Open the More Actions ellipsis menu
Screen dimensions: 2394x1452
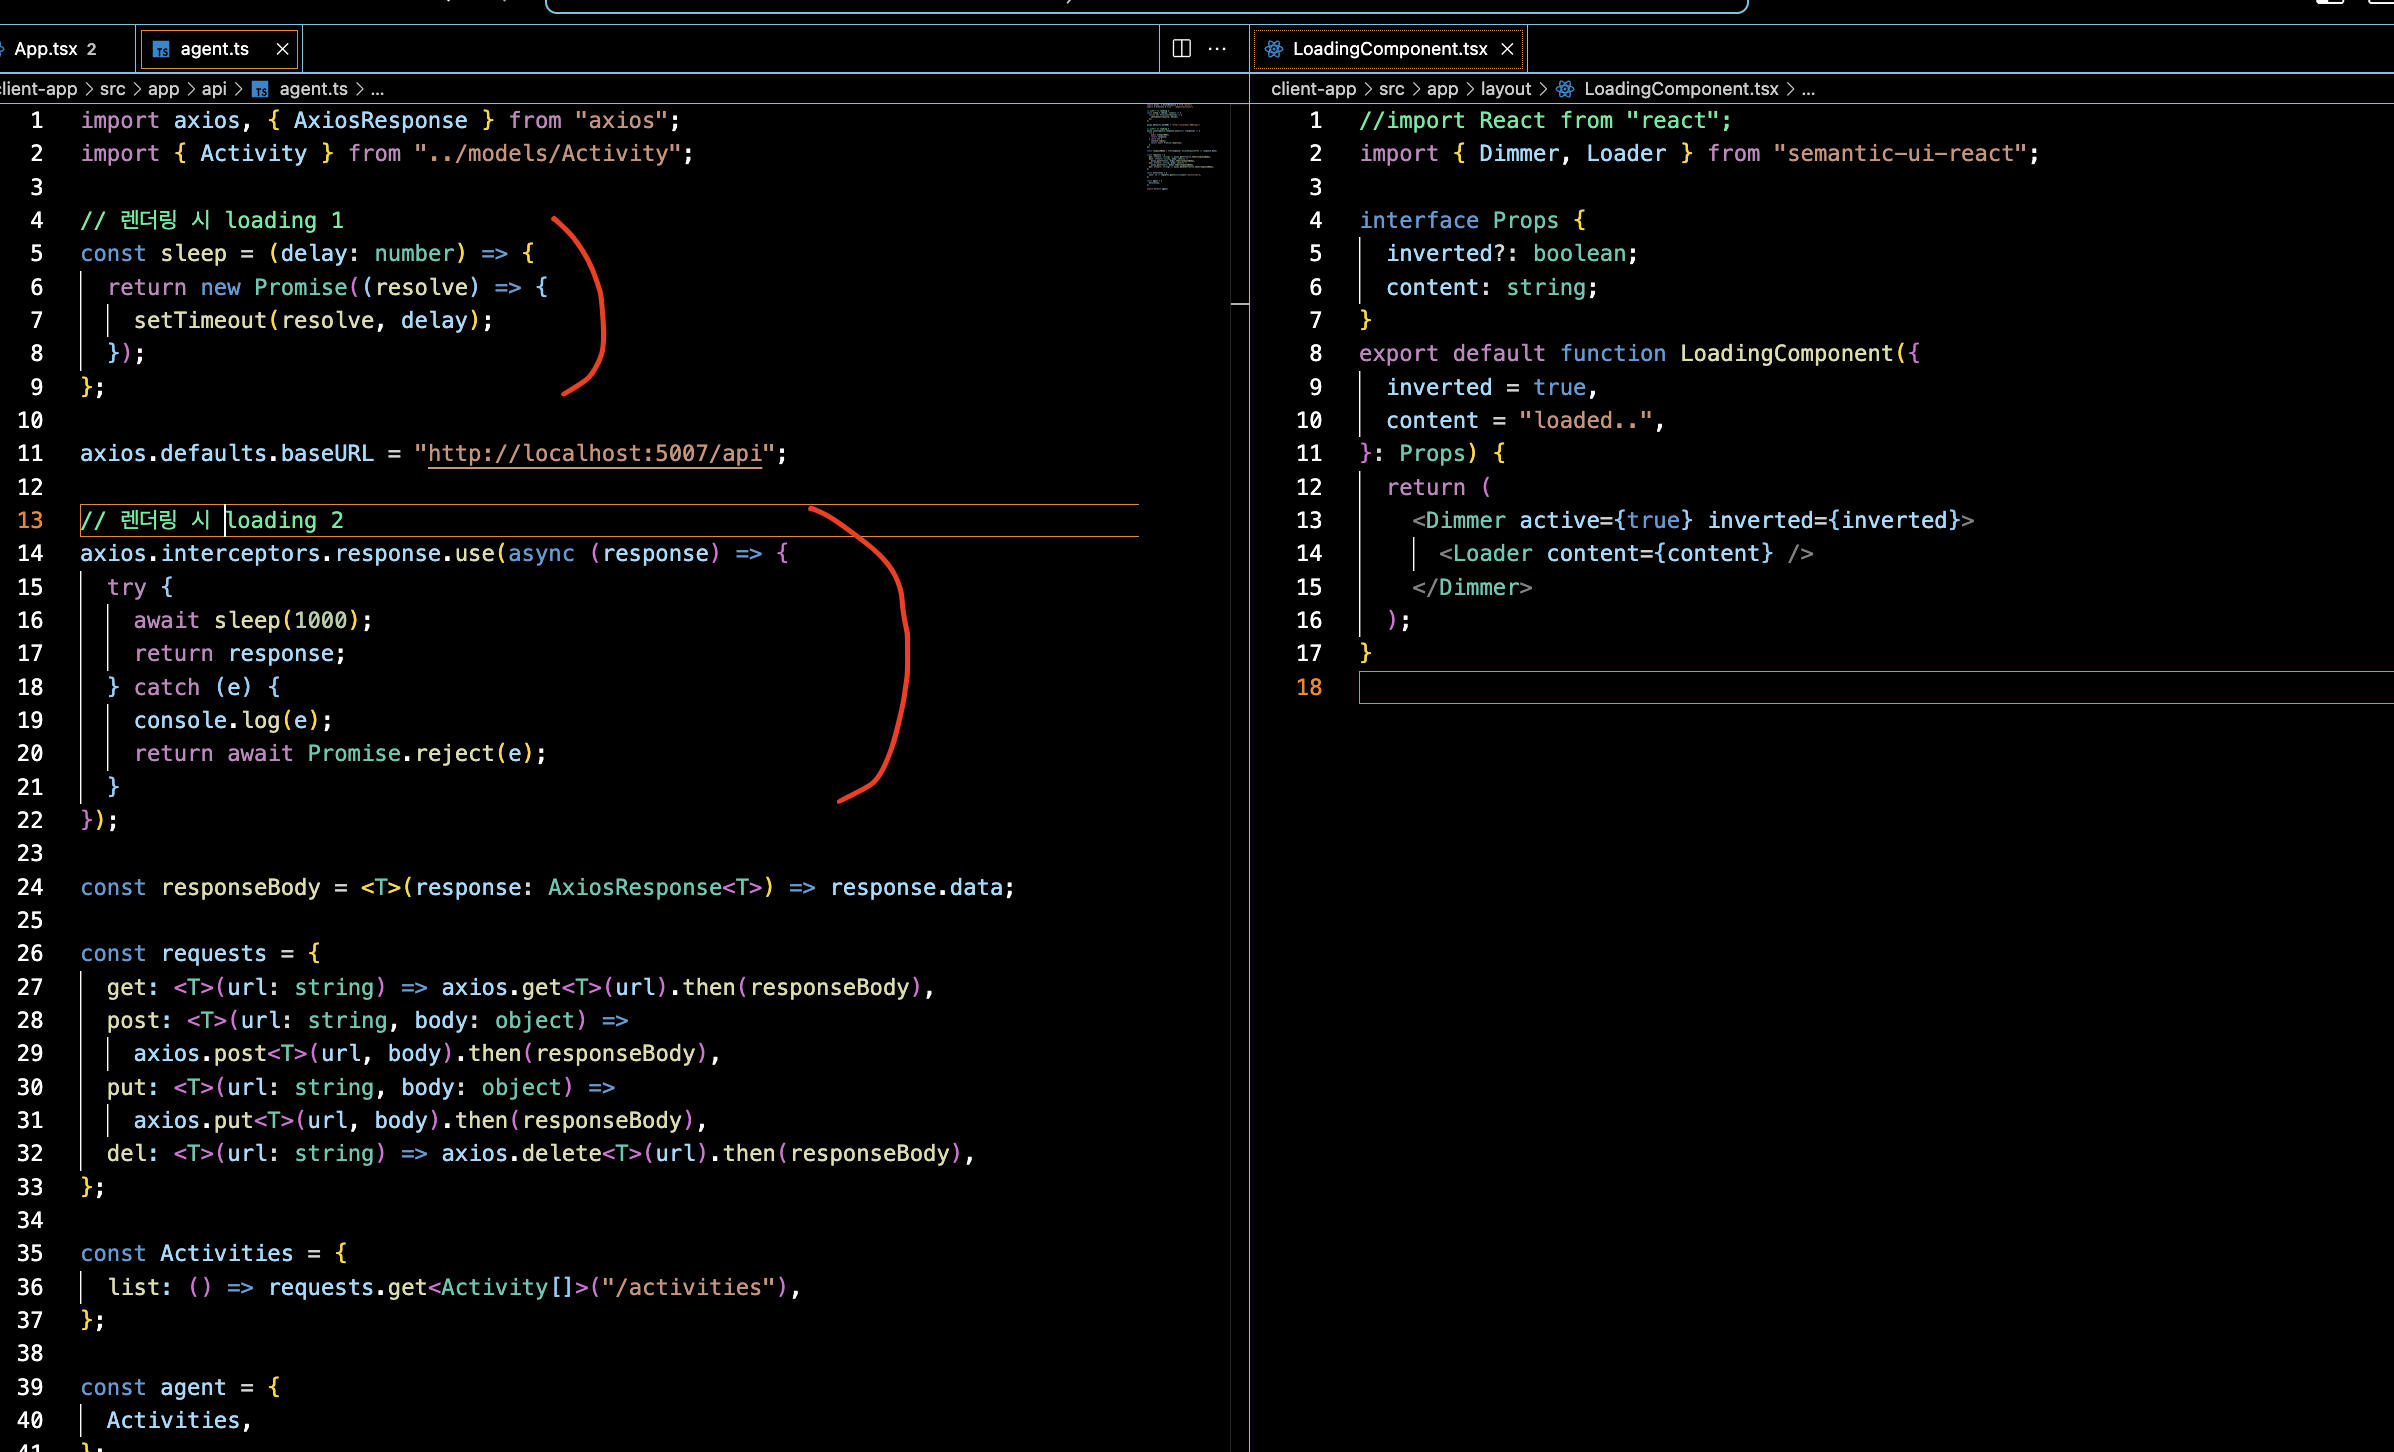tap(1217, 48)
